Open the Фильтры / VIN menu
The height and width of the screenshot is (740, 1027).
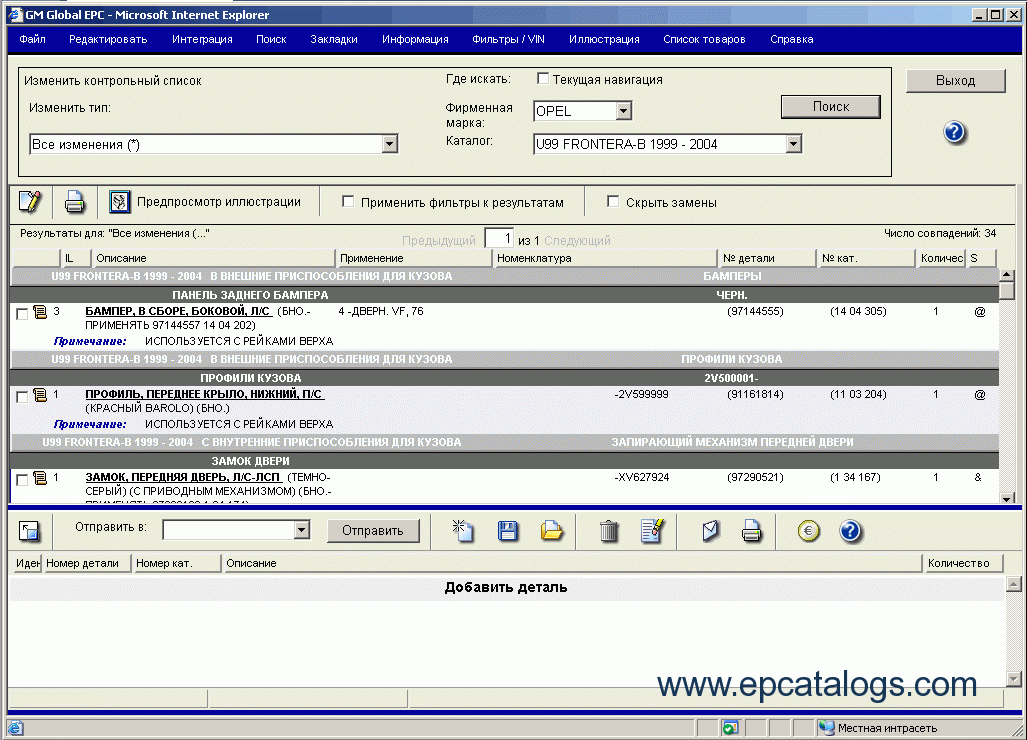tap(508, 39)
